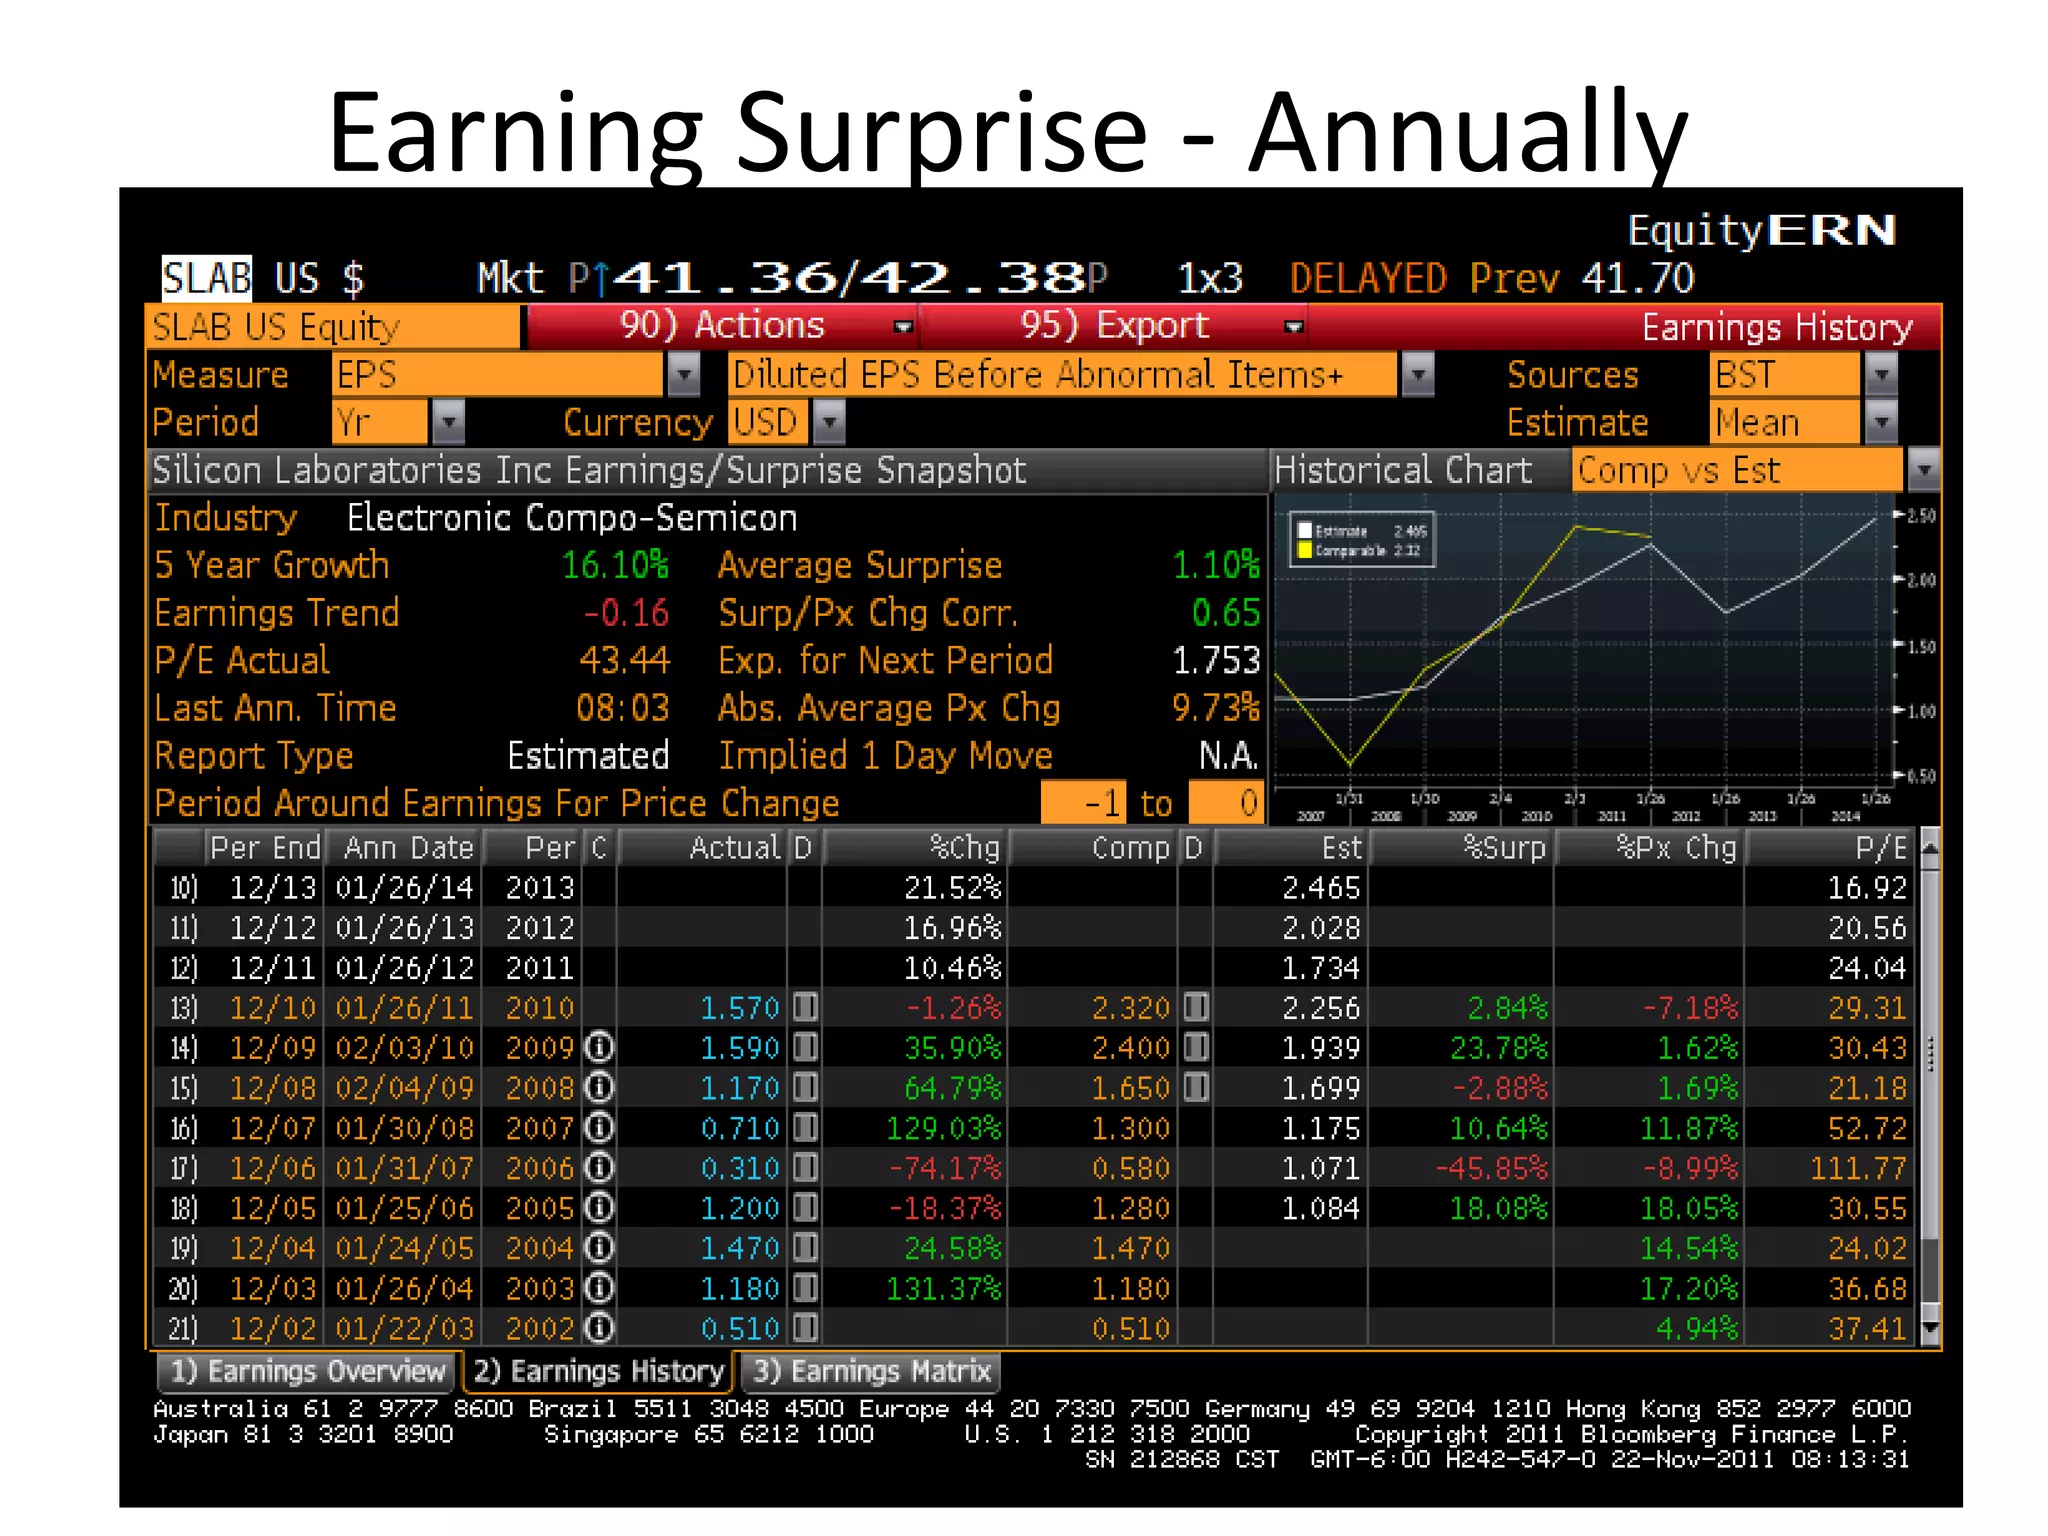Click the info icon on the 2009 row

(599, 1047)
